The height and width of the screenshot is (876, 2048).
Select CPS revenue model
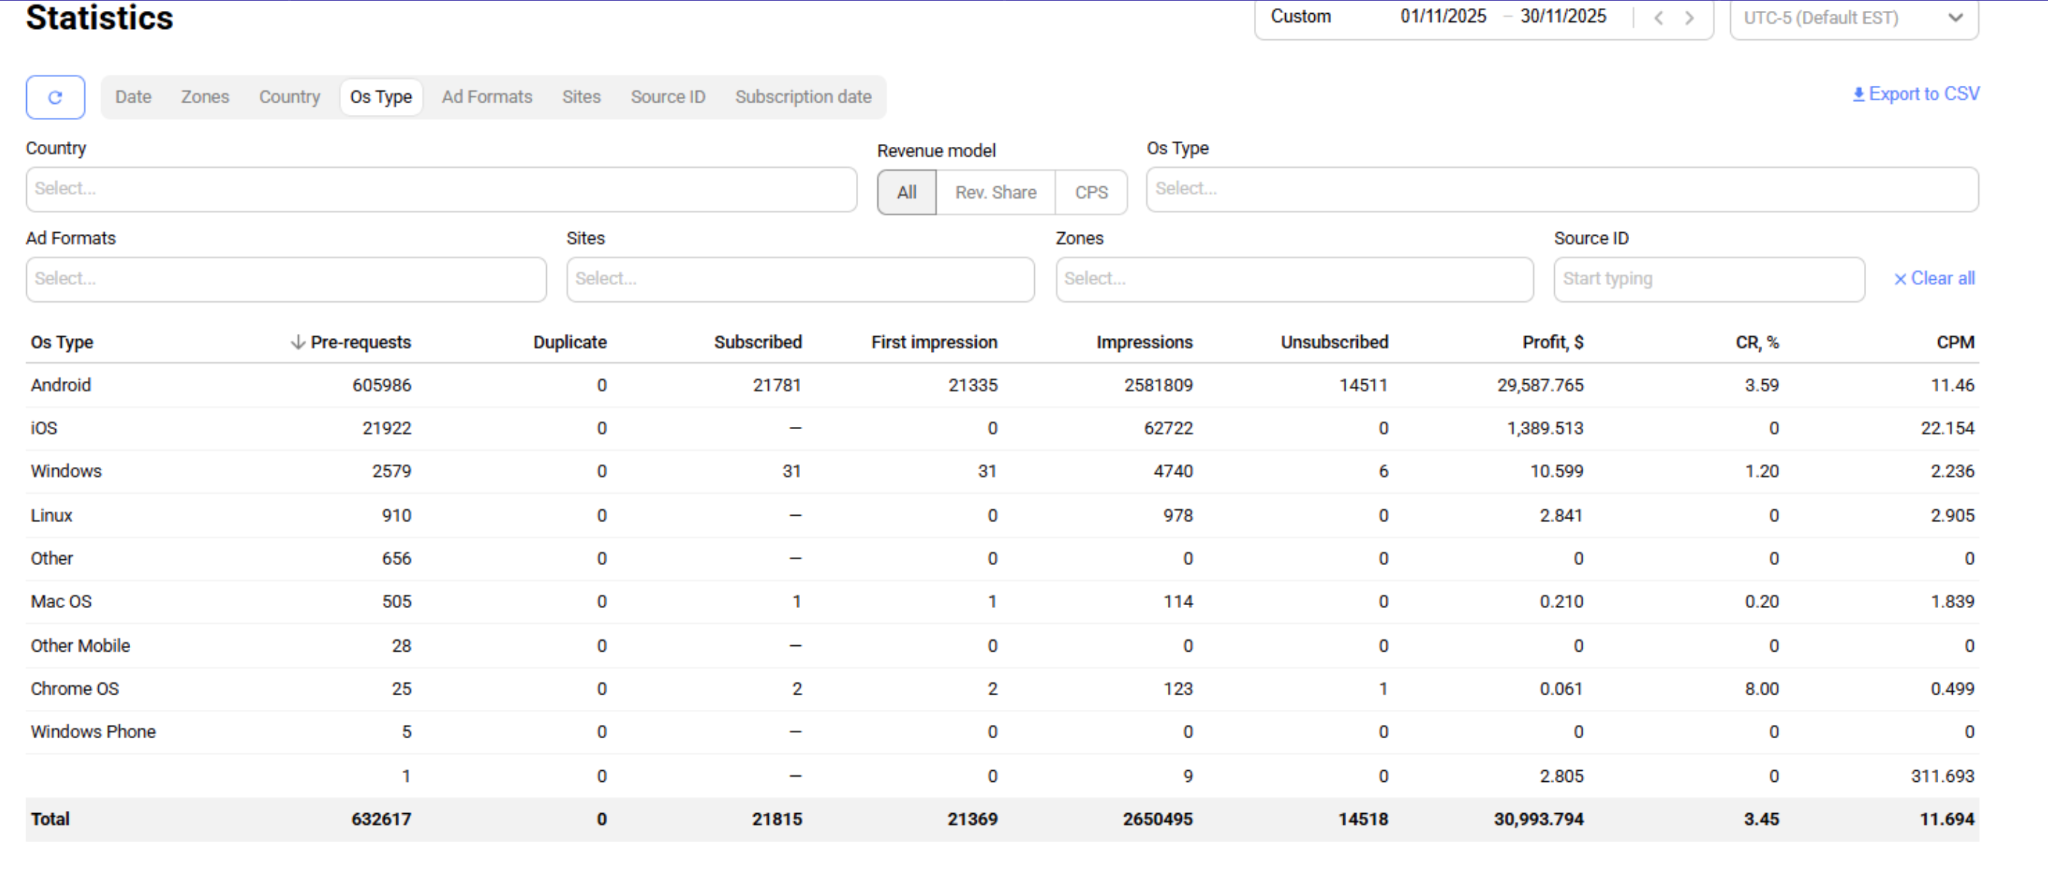[1091, 192]
